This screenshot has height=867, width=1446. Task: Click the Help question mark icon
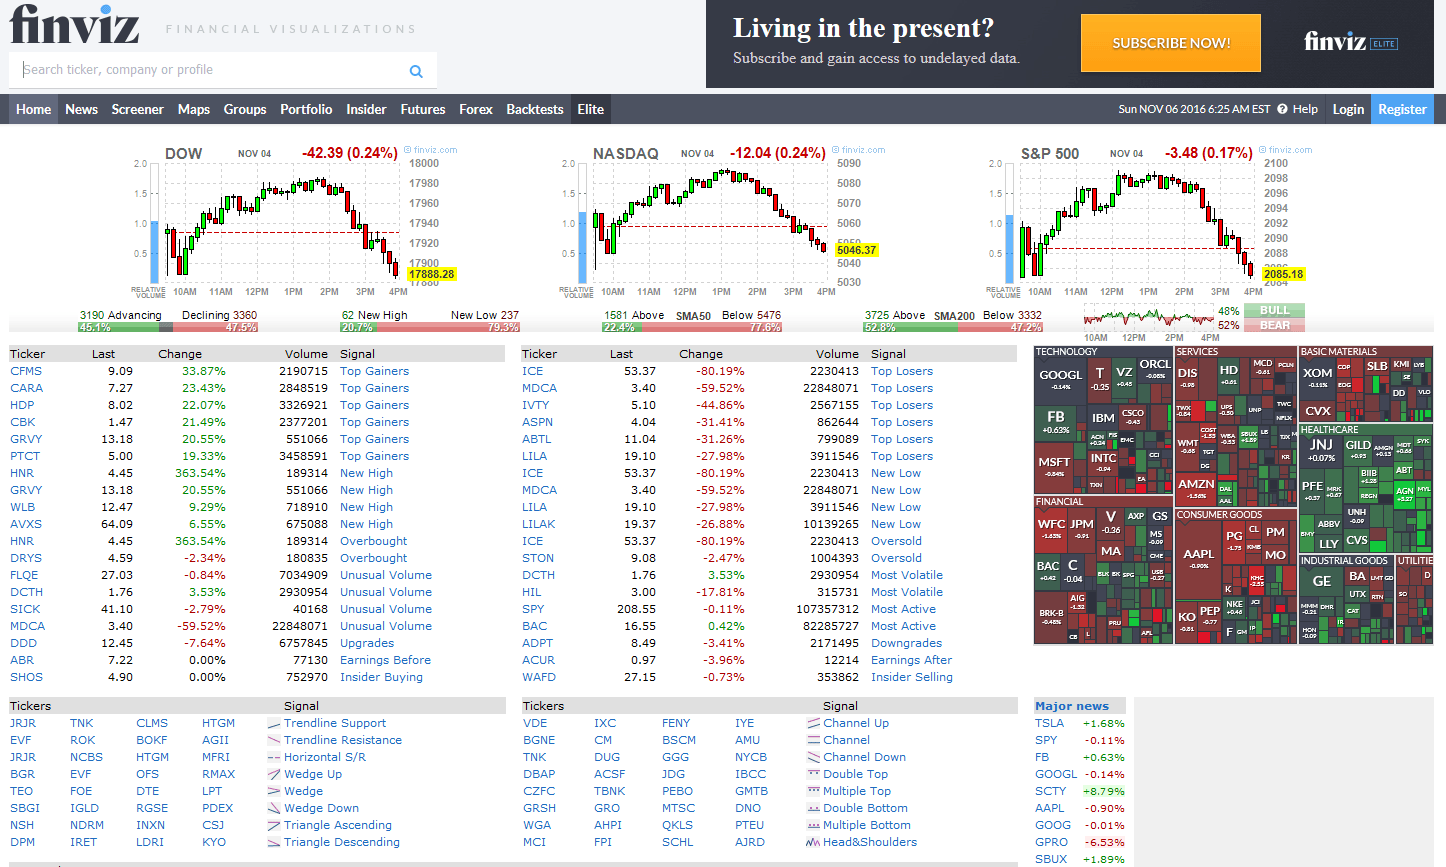tap(1282, 109)
